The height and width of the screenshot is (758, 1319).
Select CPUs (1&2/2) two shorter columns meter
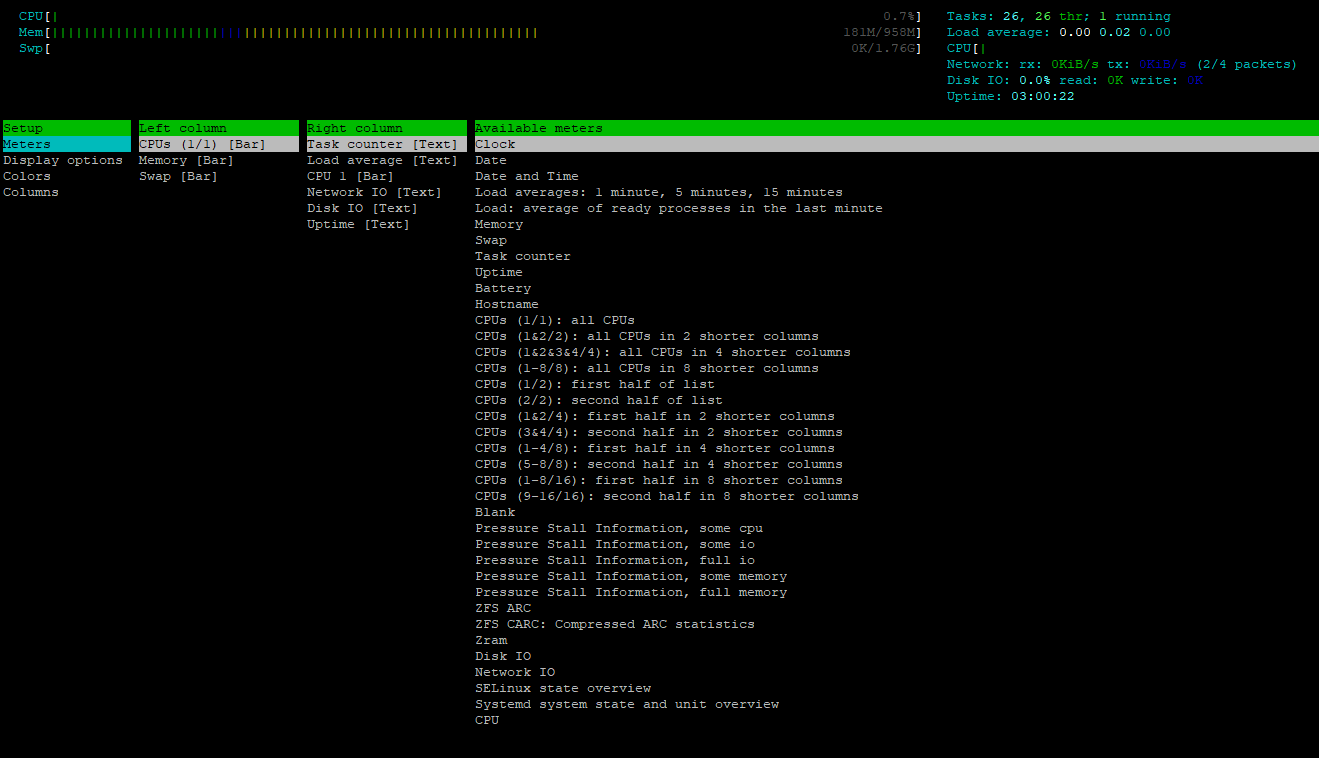(x=647, y=336)
